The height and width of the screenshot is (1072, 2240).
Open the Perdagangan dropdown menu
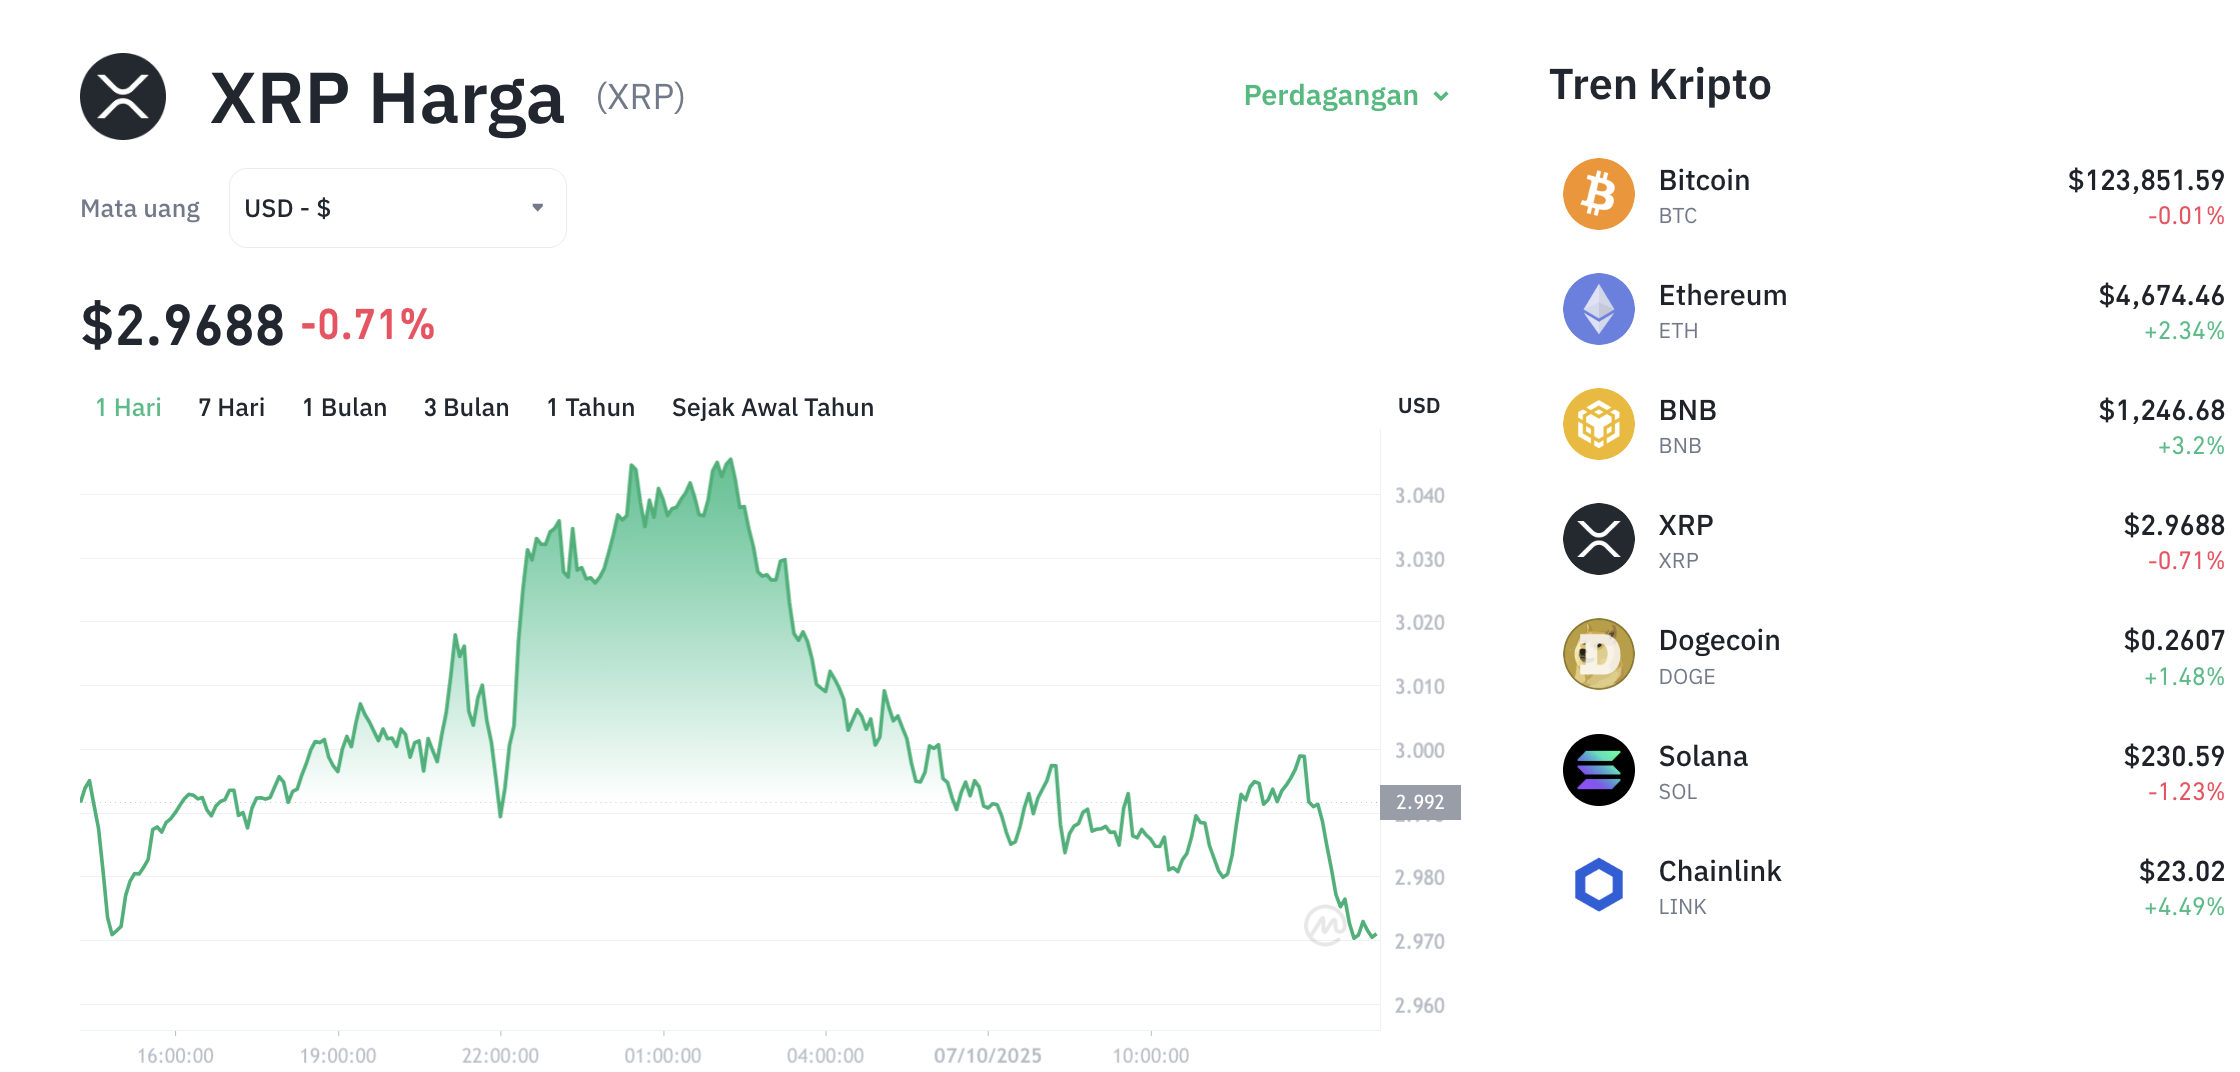(1346, 96)
